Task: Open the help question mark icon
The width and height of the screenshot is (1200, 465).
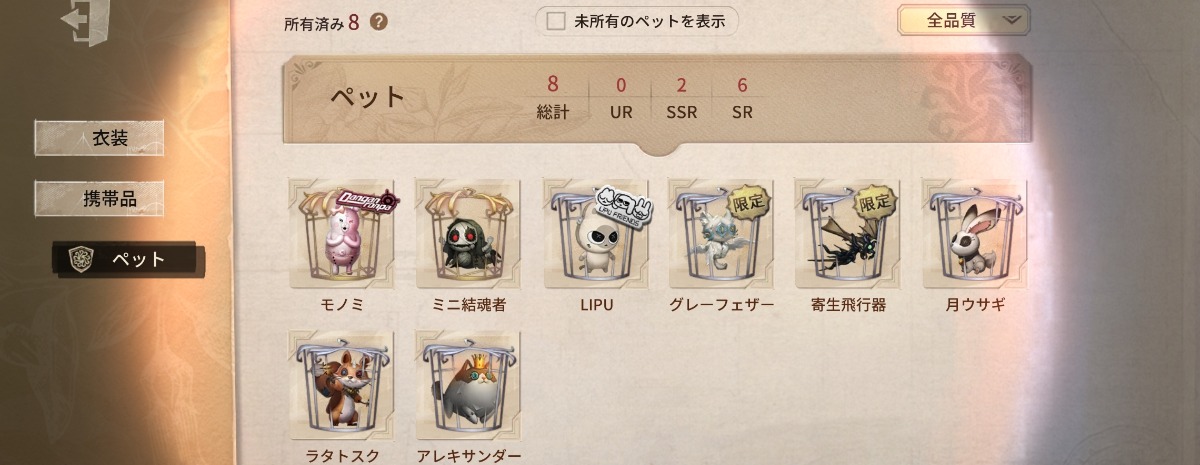Action: click(x=378, y=22)
